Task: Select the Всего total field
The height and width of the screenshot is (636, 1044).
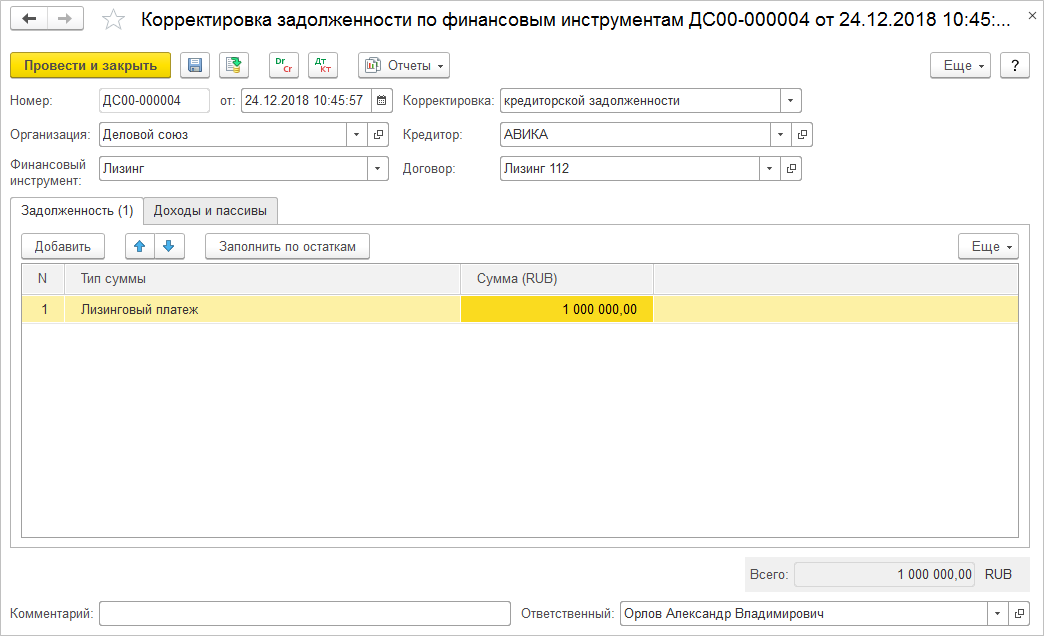Action: (885, 574)
